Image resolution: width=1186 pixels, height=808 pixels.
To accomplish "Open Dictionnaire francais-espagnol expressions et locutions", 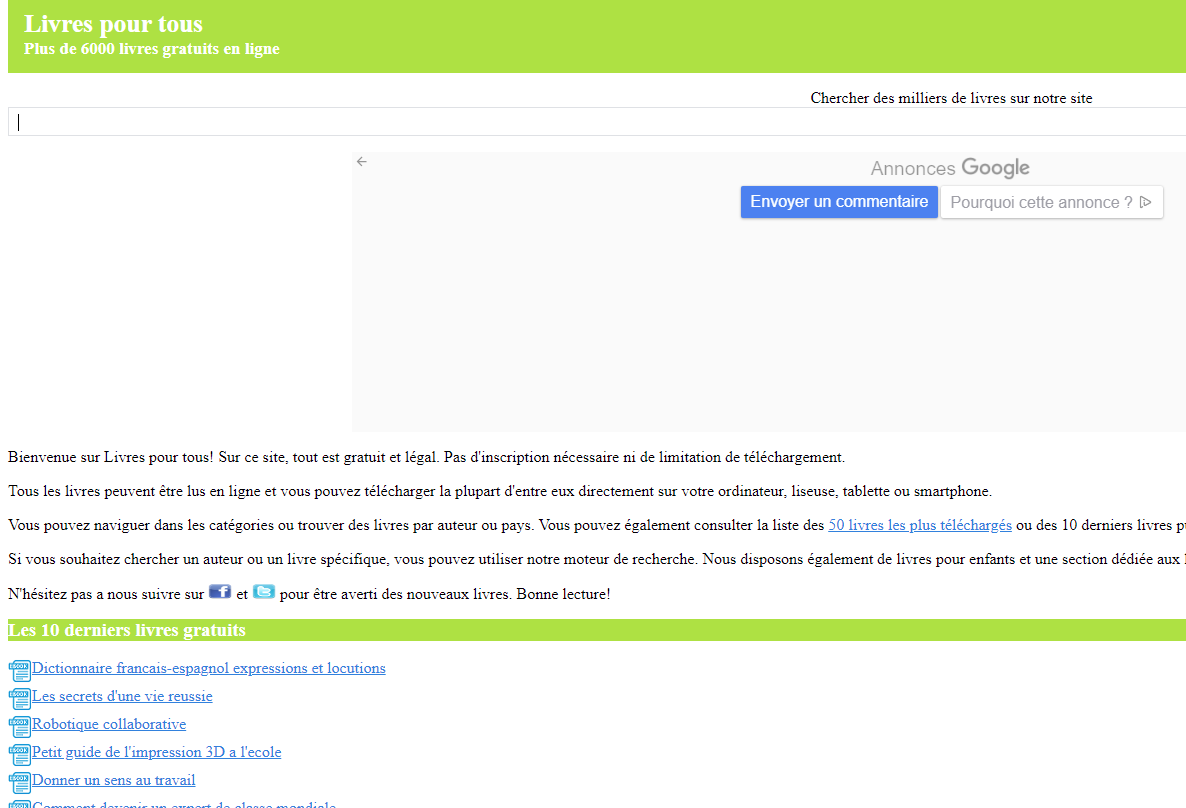I will click(208, 668).
